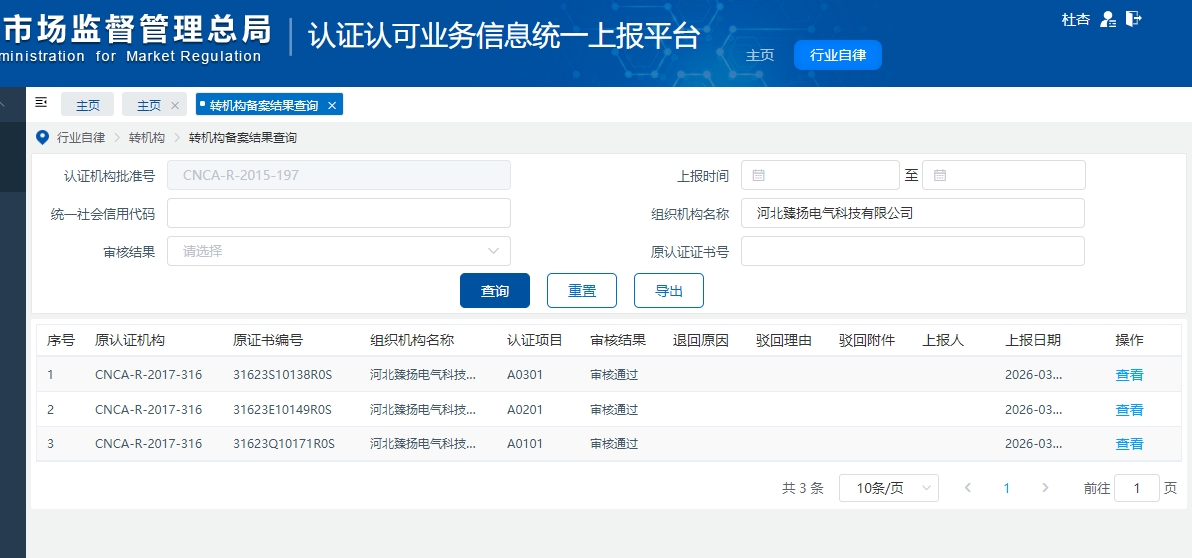1192x558 pixels.
Task: Close the second 主页 tab
Action: pyautogui.click(x=175, y=105)
